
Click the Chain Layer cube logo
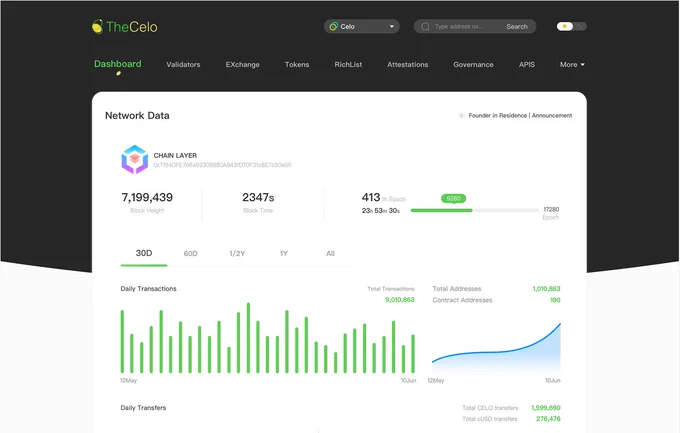point(134,159)
